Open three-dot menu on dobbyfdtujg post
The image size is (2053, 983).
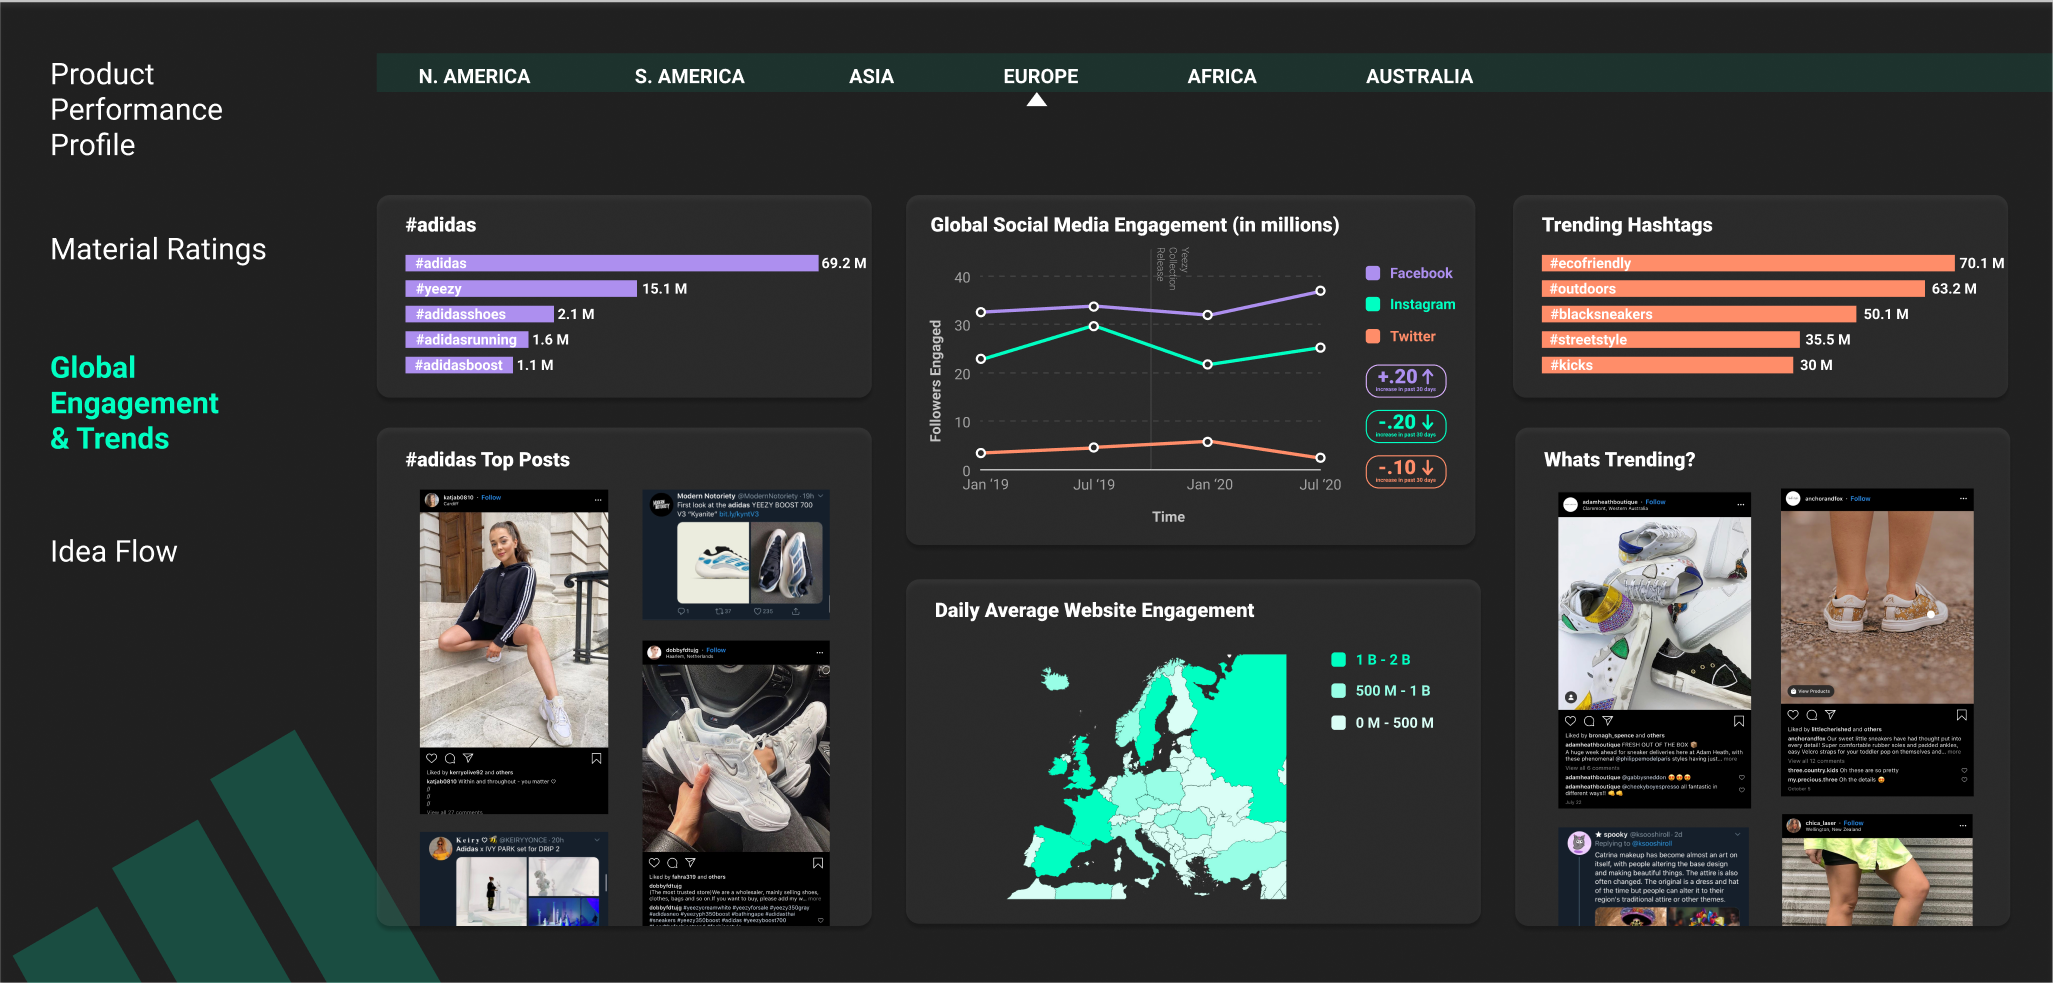point(820,652)
